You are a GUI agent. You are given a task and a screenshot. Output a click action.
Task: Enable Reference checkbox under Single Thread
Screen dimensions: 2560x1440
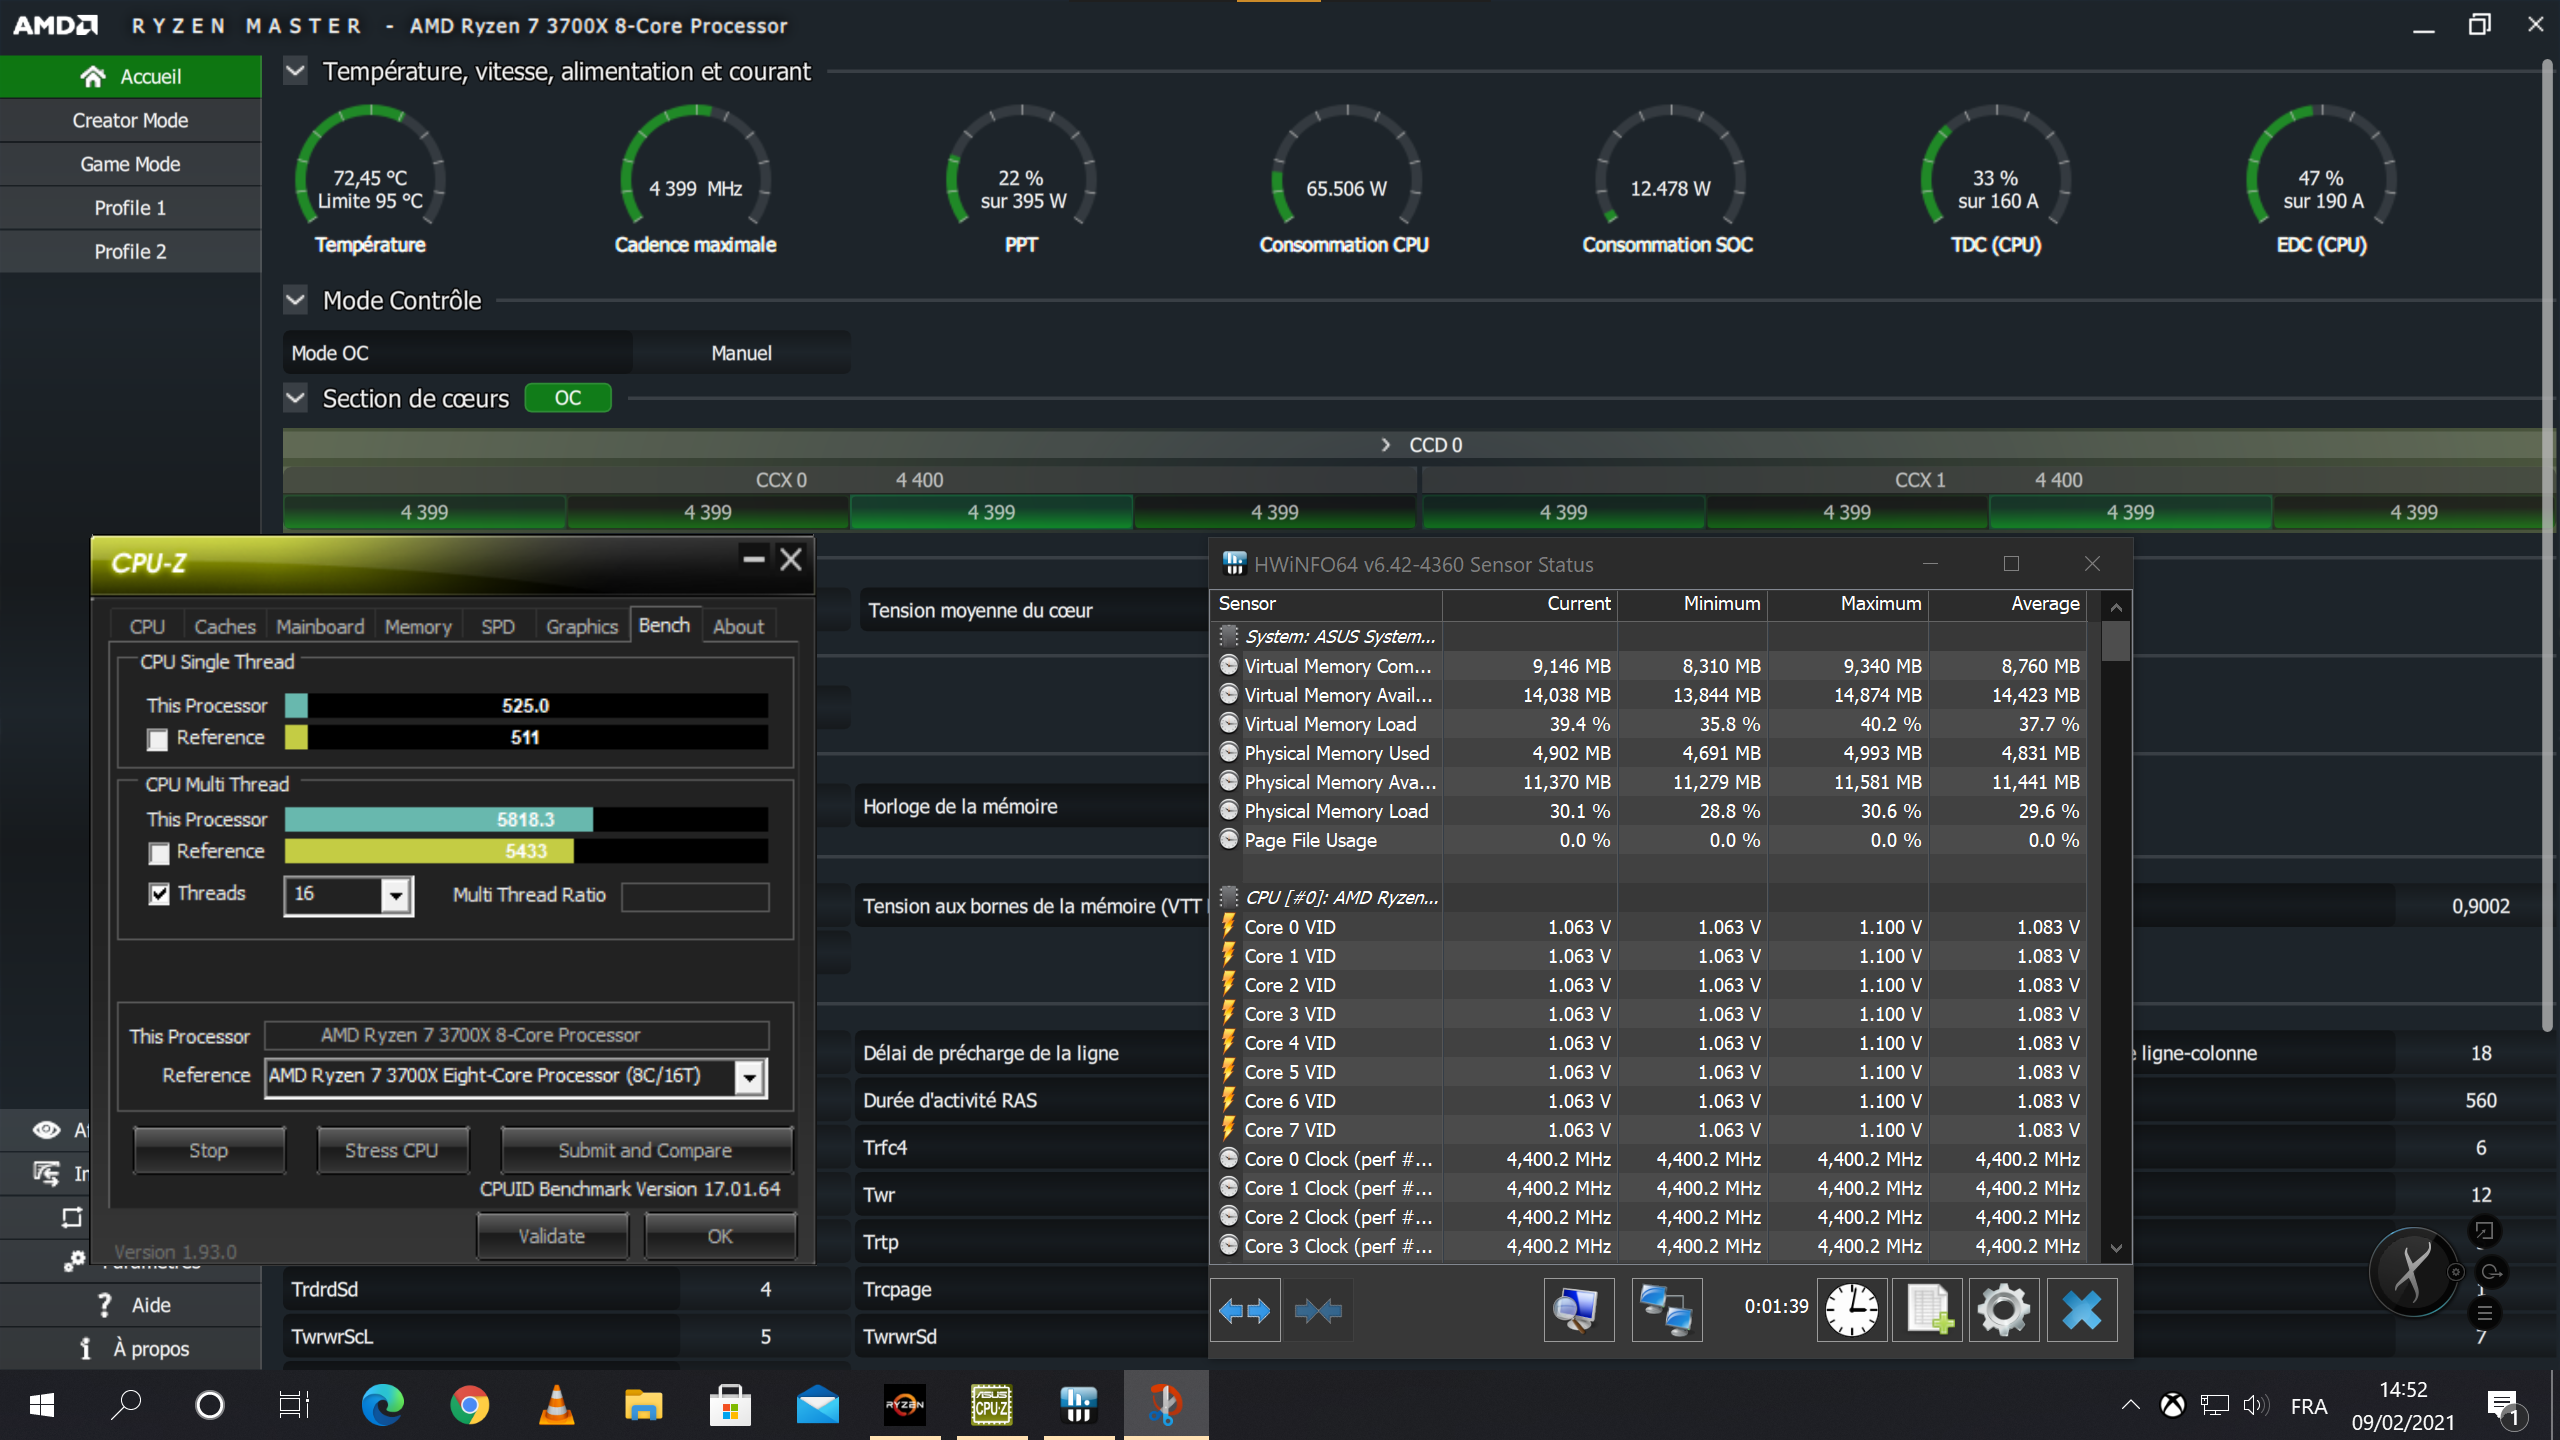158,740
